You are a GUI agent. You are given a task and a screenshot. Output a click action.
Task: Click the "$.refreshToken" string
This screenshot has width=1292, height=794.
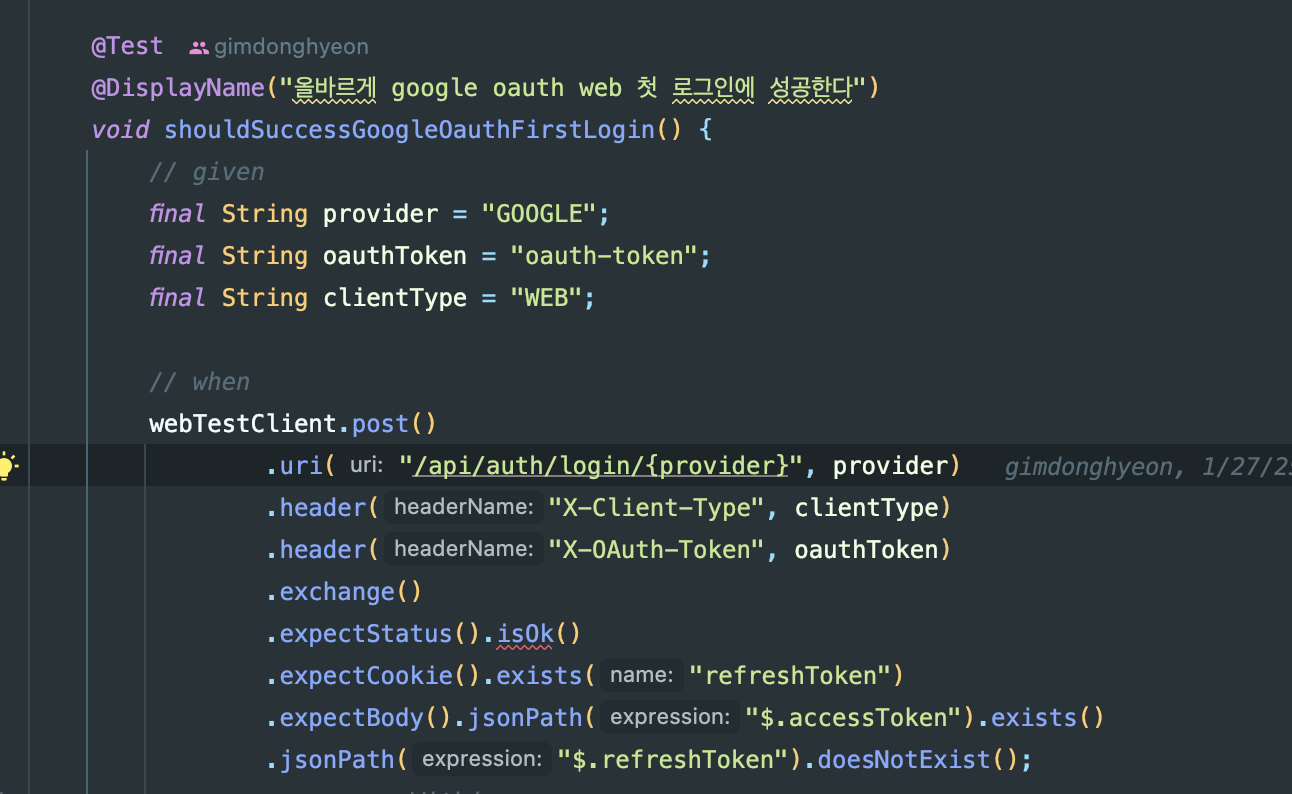pos(674,760)
